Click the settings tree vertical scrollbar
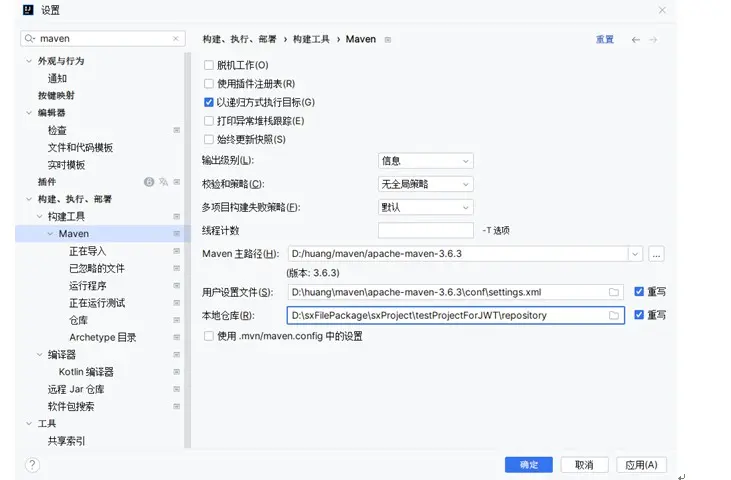731x480 pixels. tap(187, 250)
